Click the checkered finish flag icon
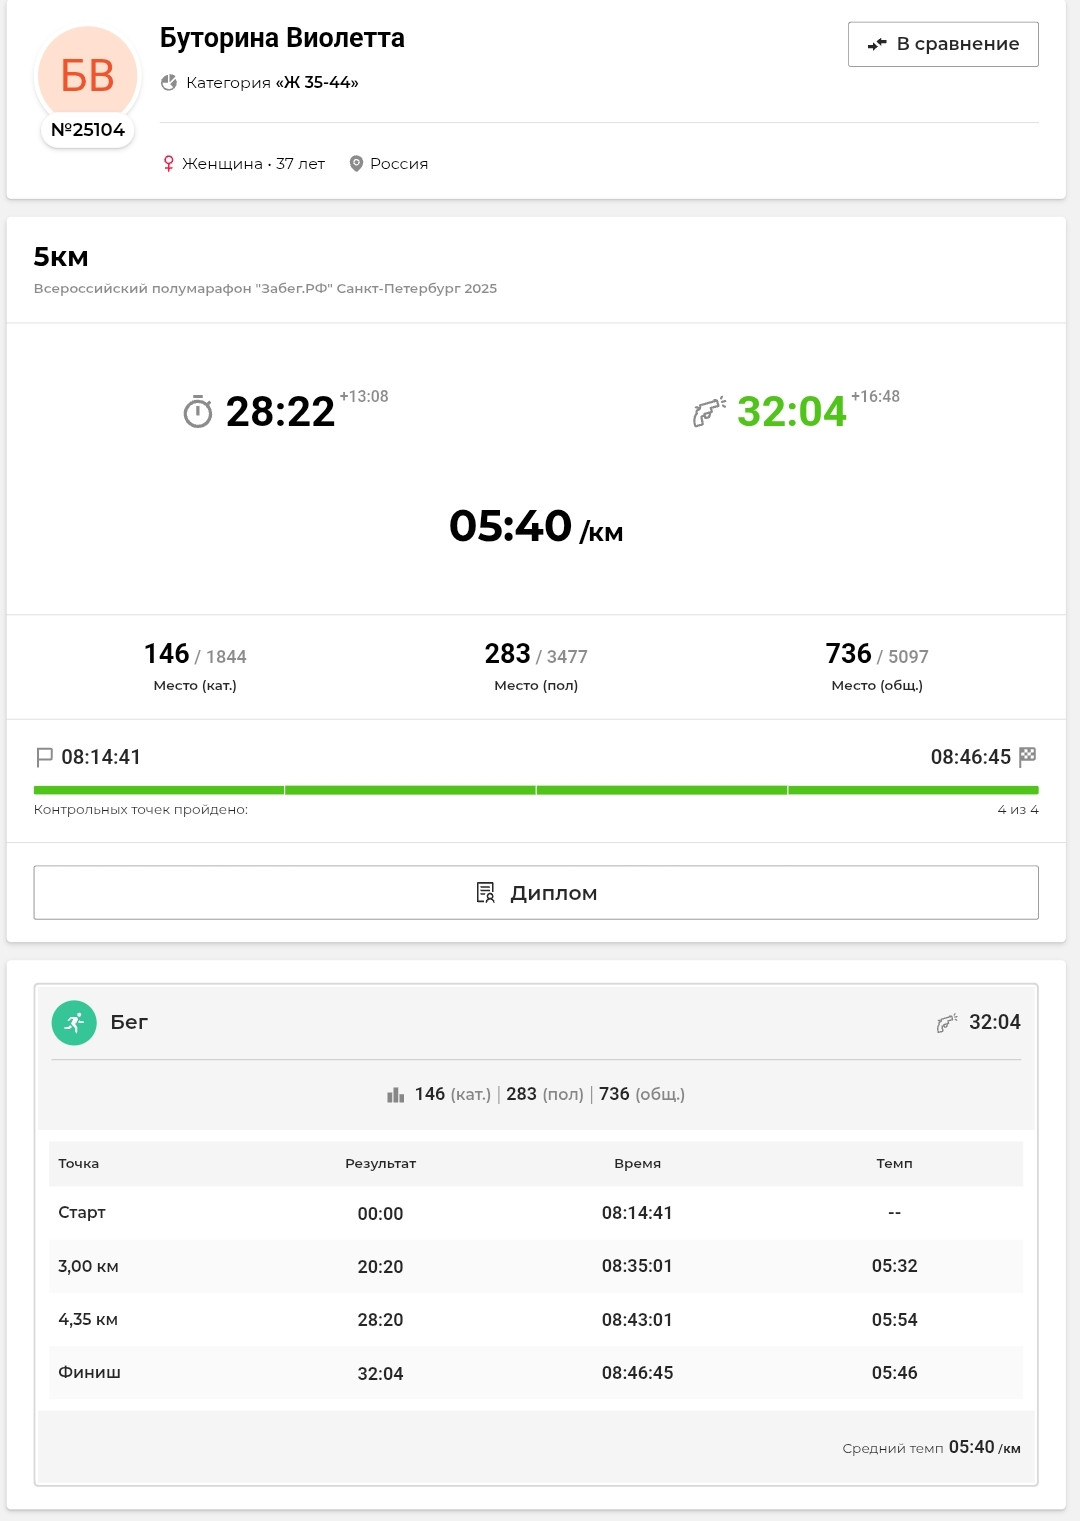 [1028, 757]
